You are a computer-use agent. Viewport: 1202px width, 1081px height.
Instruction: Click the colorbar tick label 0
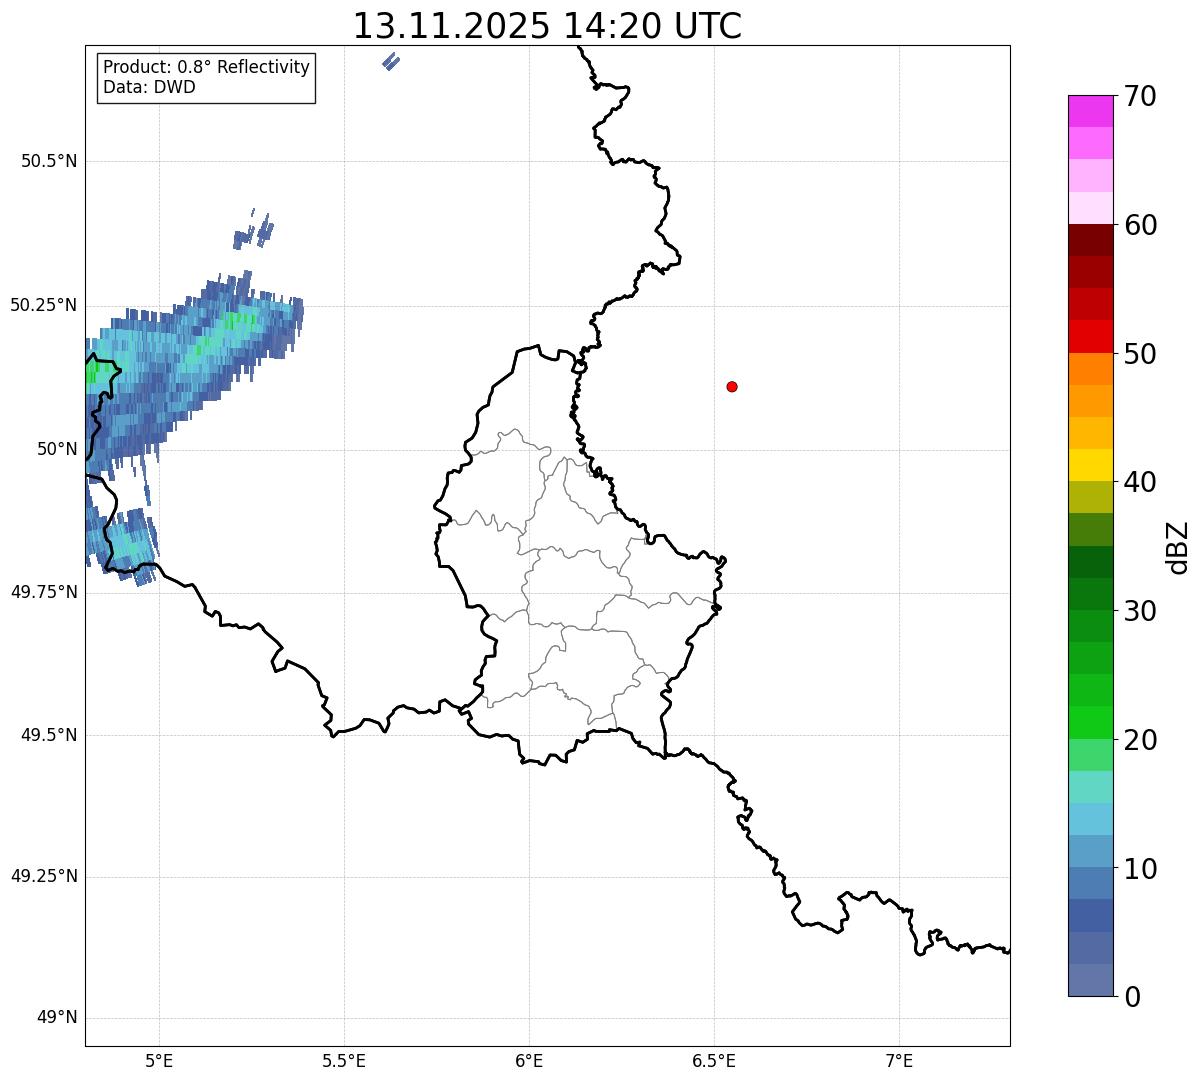point(1132,998)
